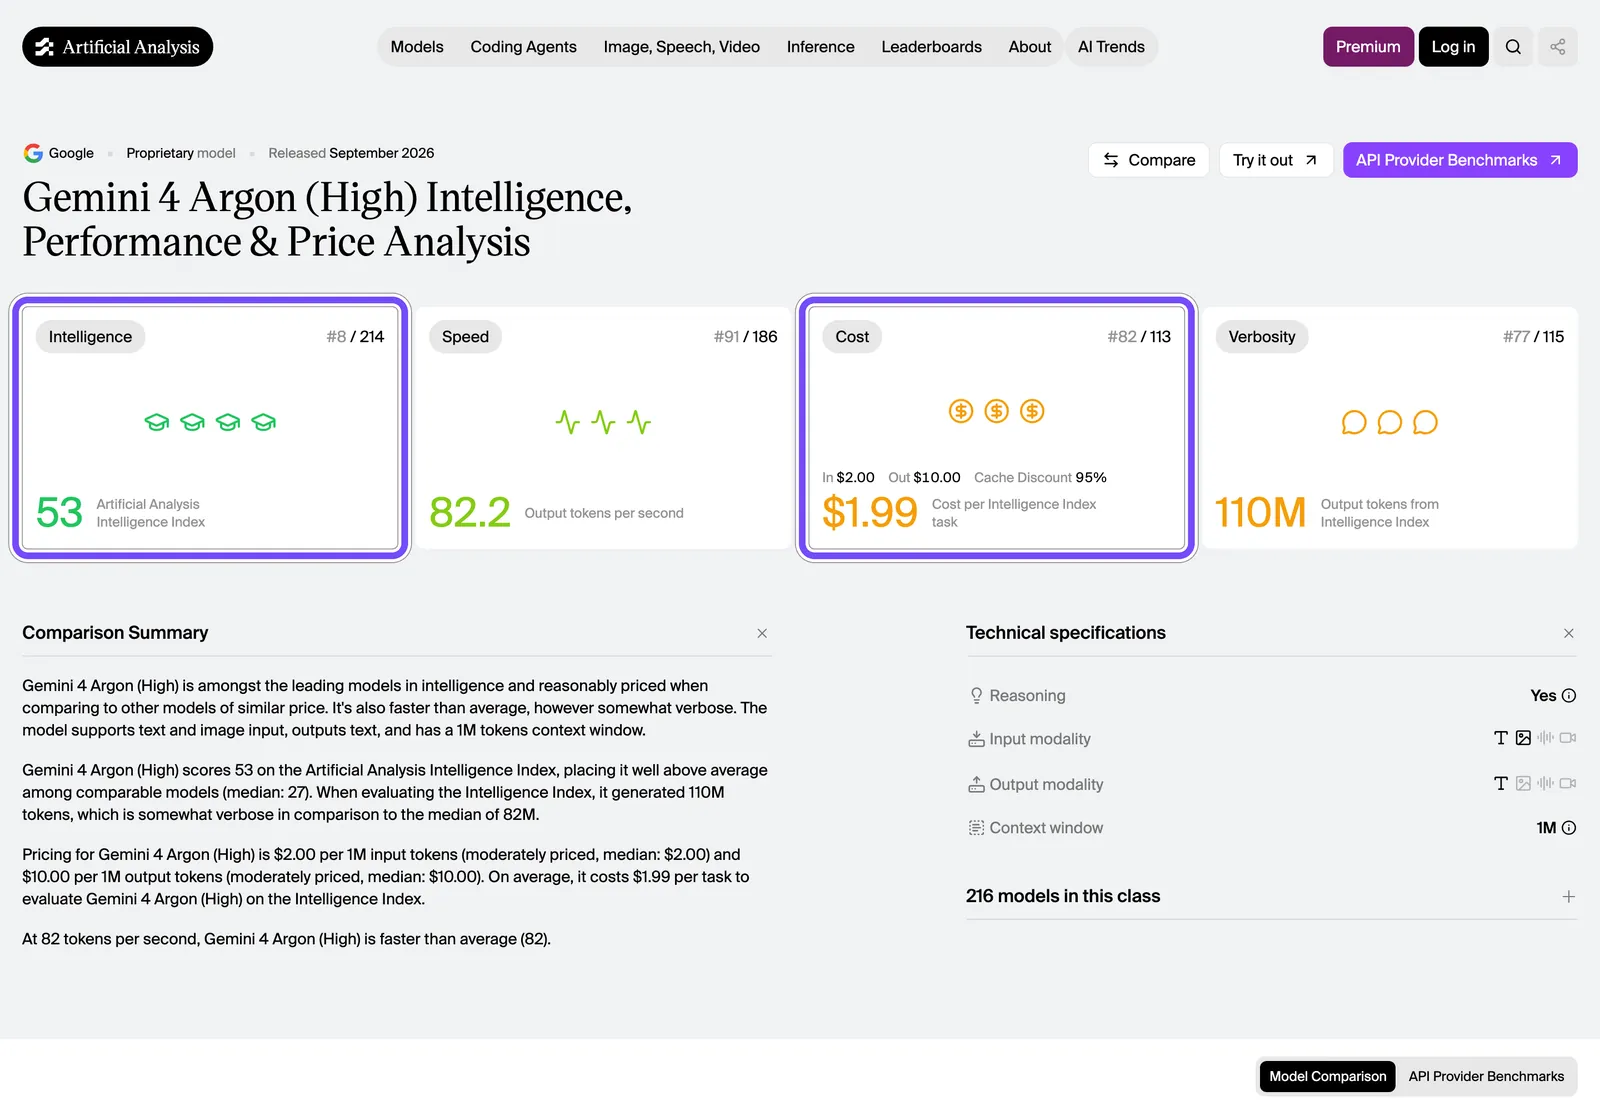Click audio modality icon in Output modality row
The height and width of the screenshot is (1111, 1600).
click(x=1546, y=784)
